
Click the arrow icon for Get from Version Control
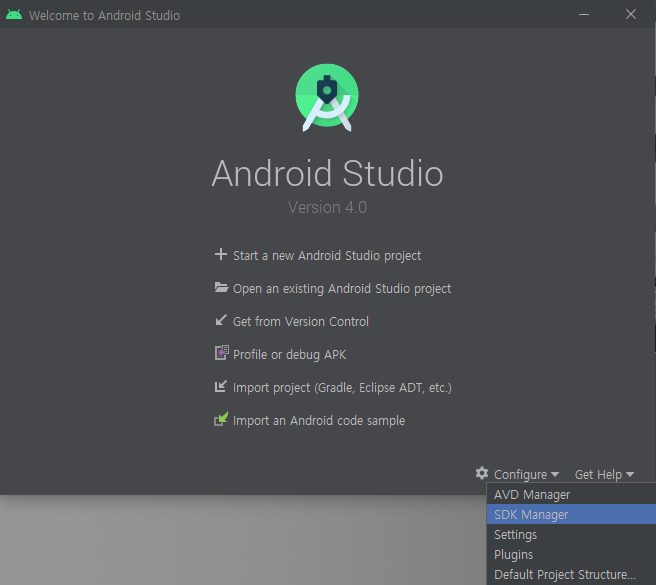point(221,320)
